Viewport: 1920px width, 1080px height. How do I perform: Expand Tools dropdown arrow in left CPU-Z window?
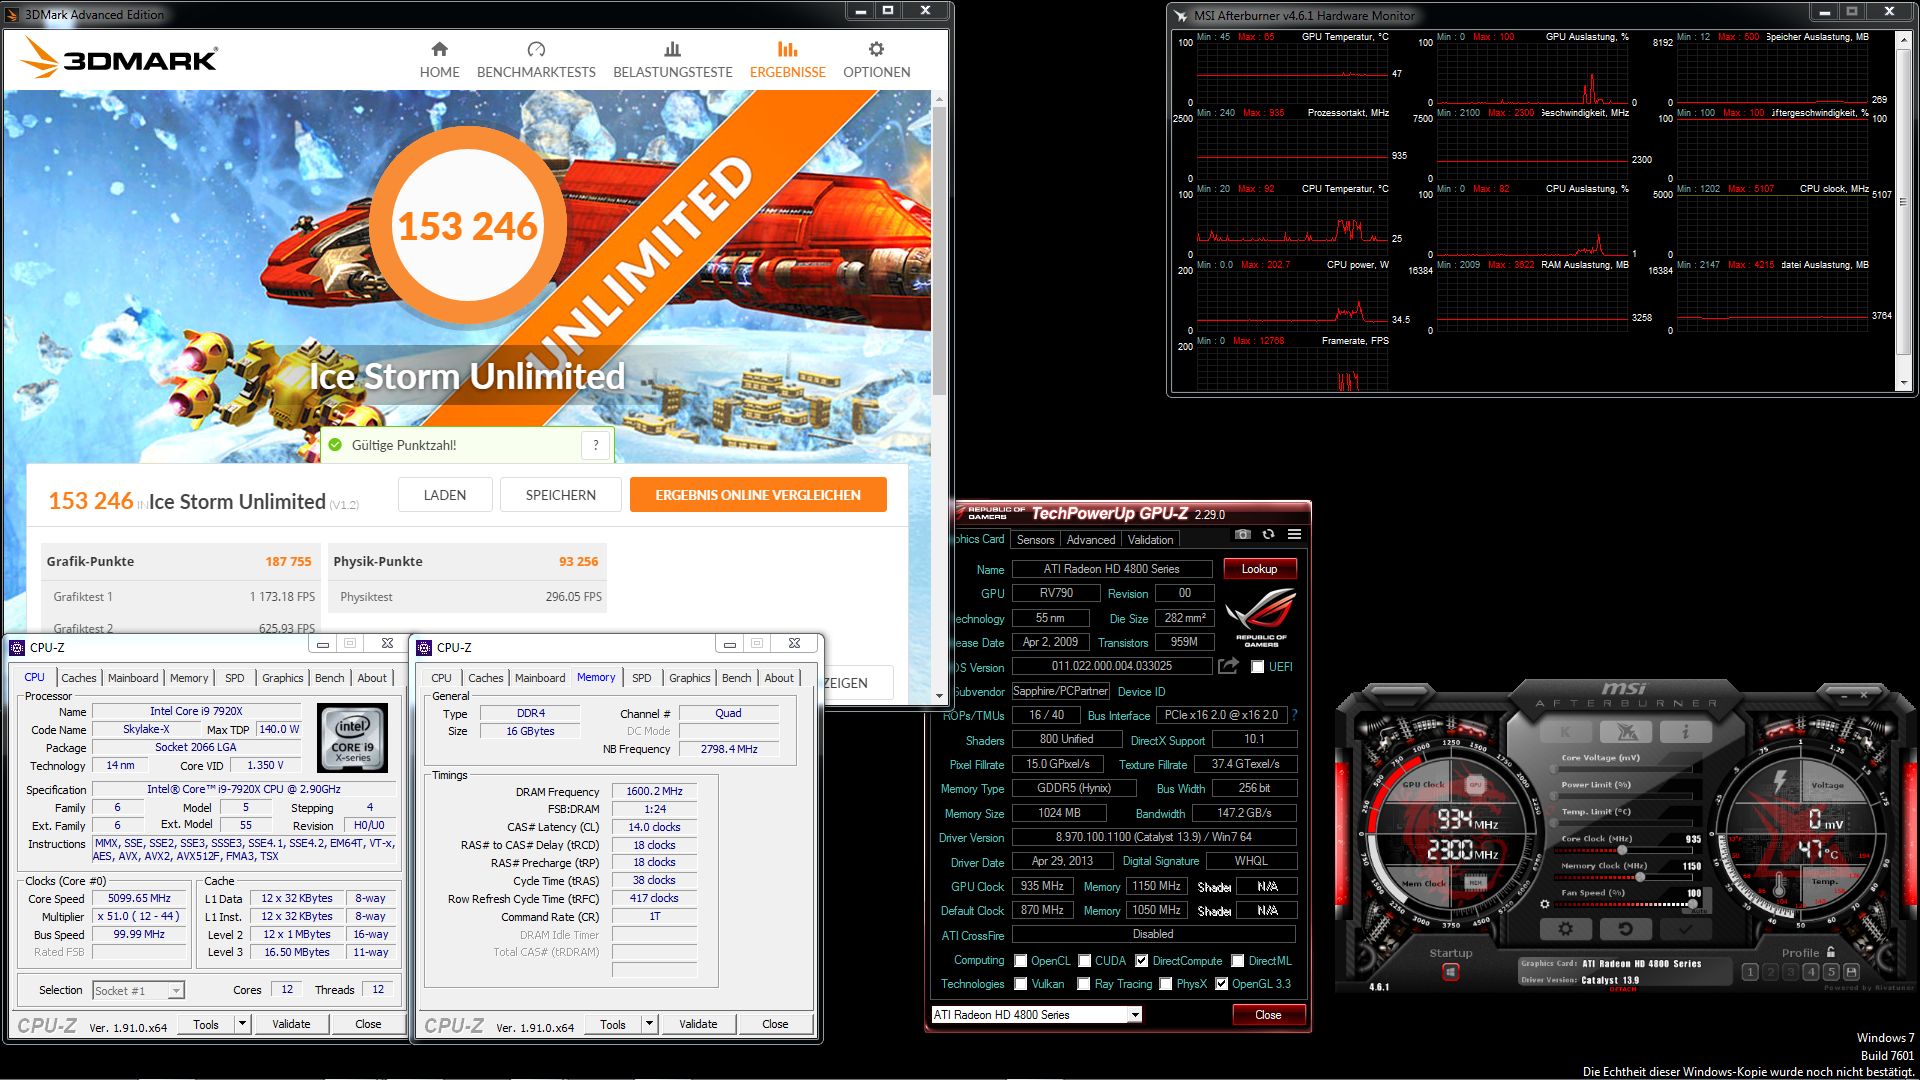(242, 1024)
